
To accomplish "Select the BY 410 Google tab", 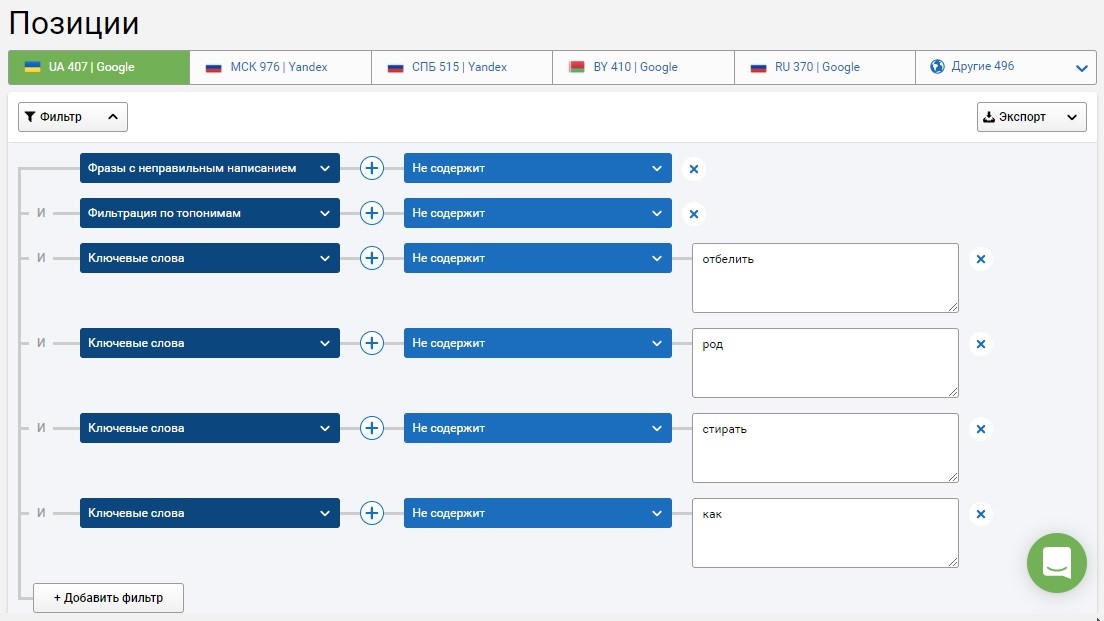I will coord(644,67).
